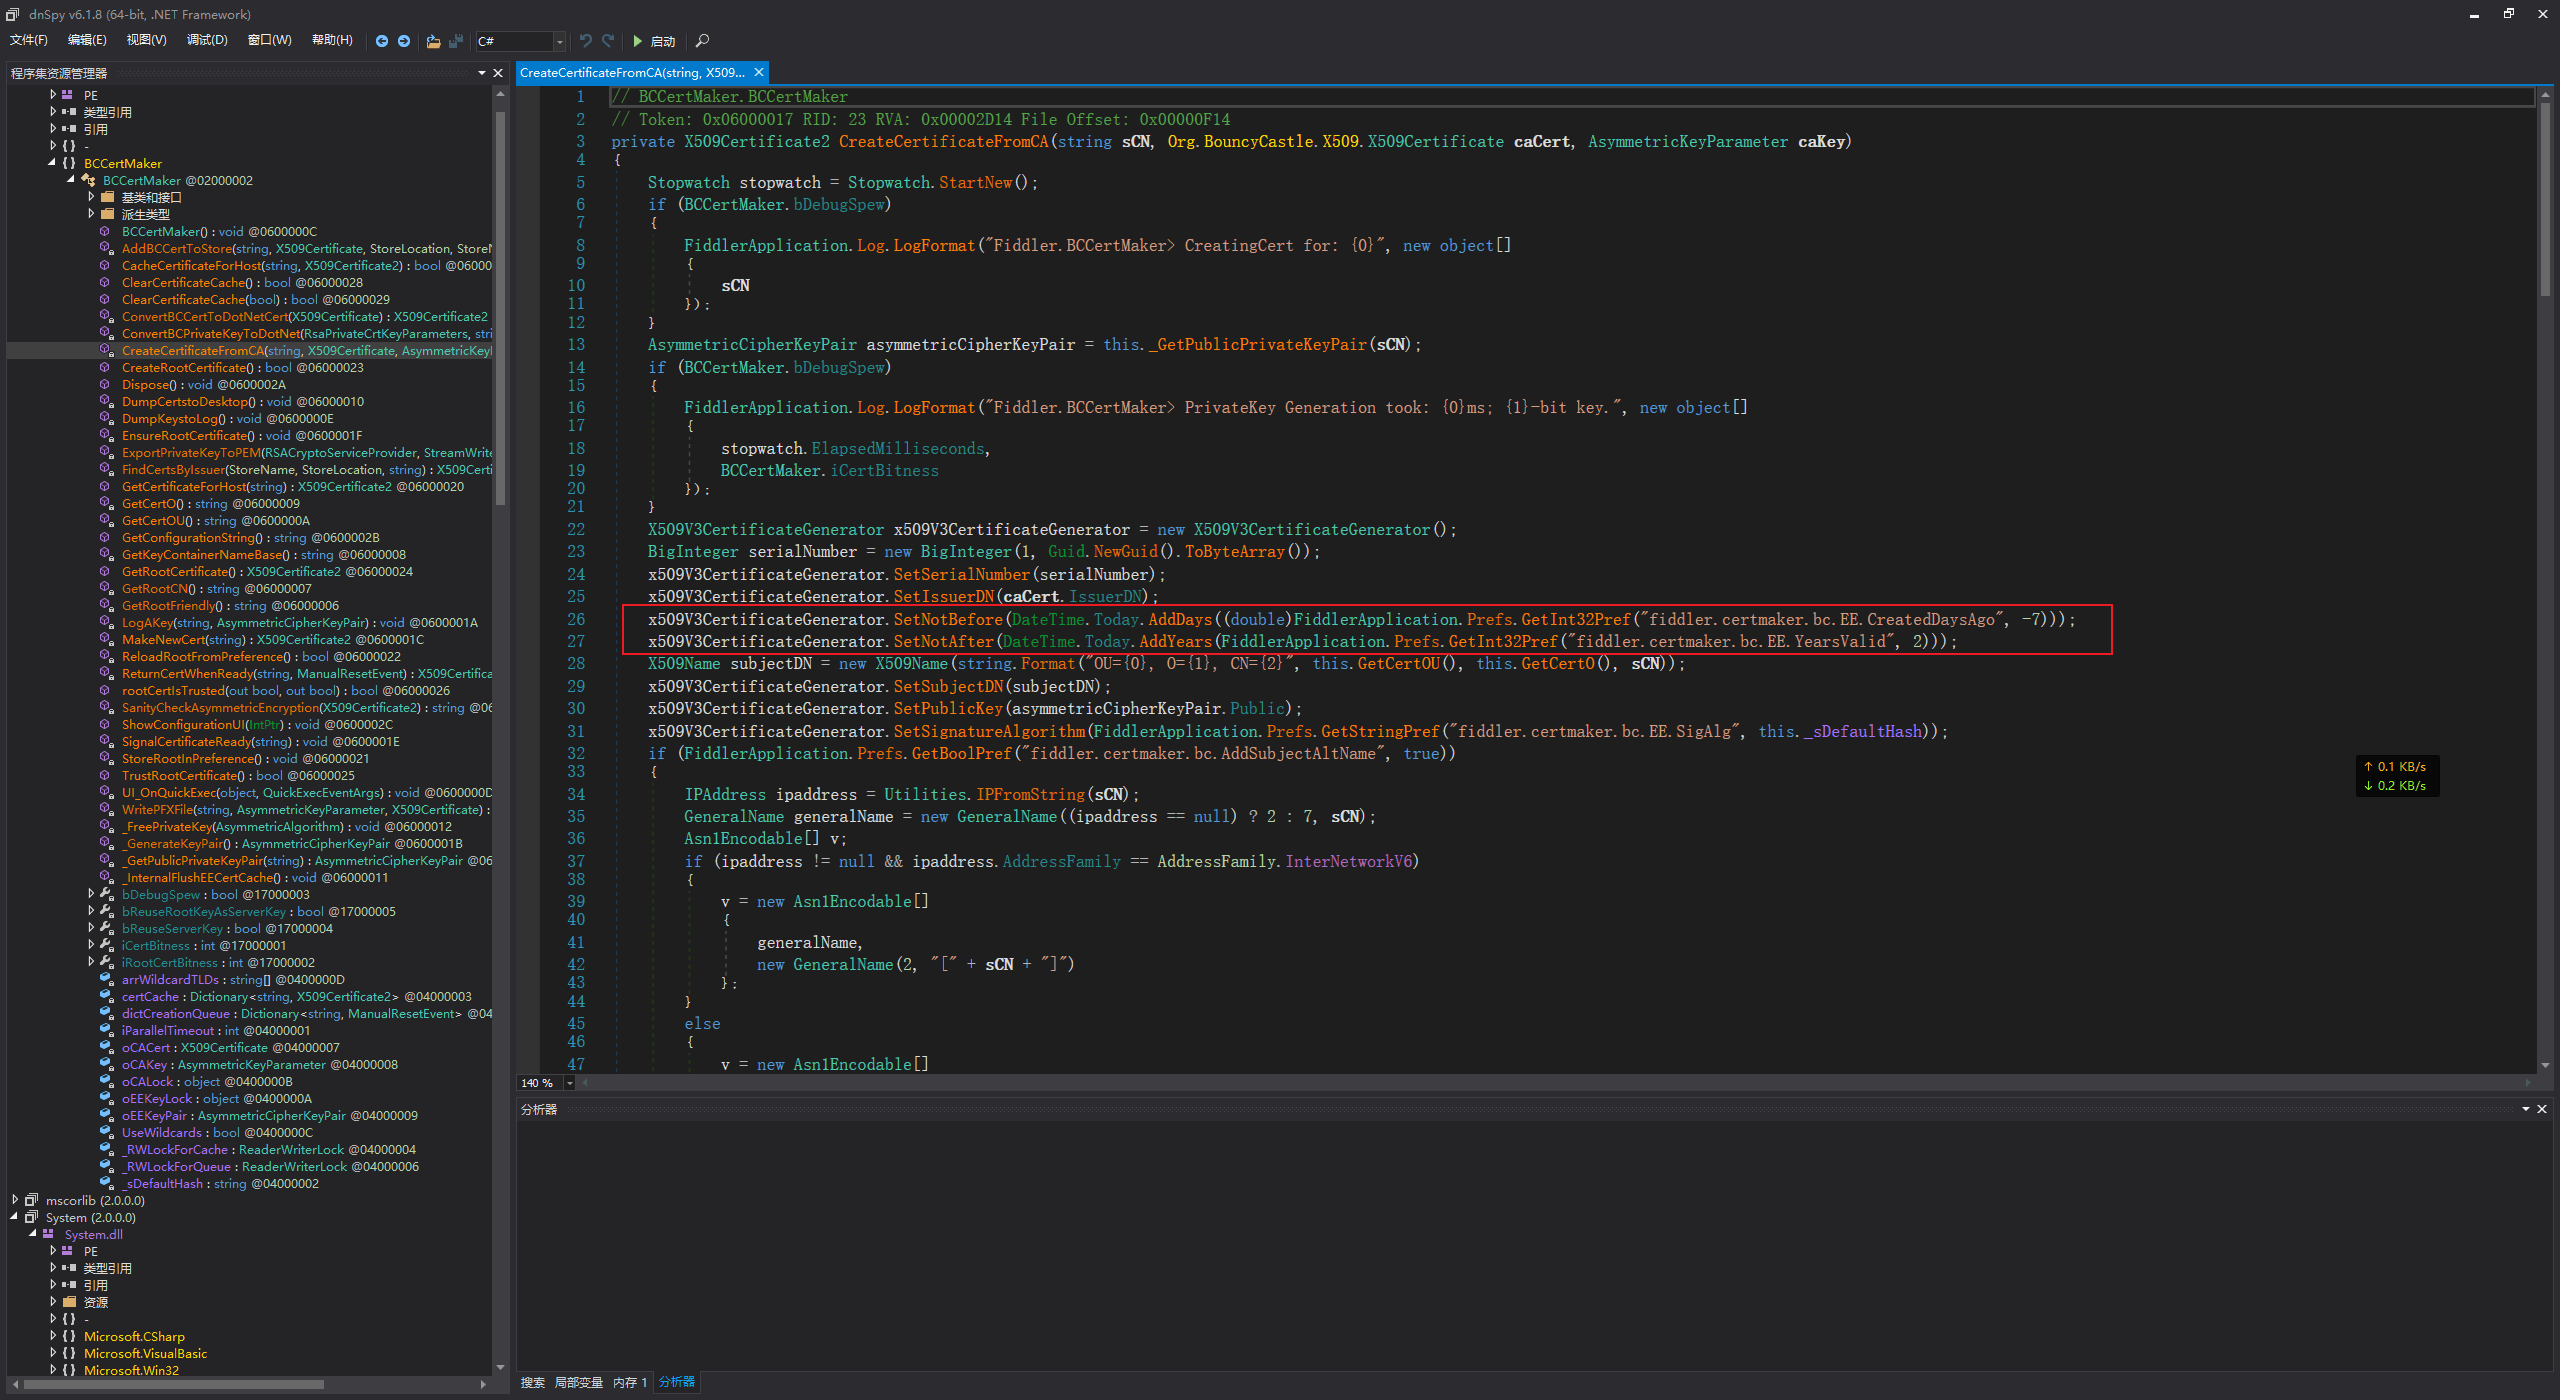Click the method icon beside CreateRootCertificate()
2560x1400 pixels.
[106, 367]
